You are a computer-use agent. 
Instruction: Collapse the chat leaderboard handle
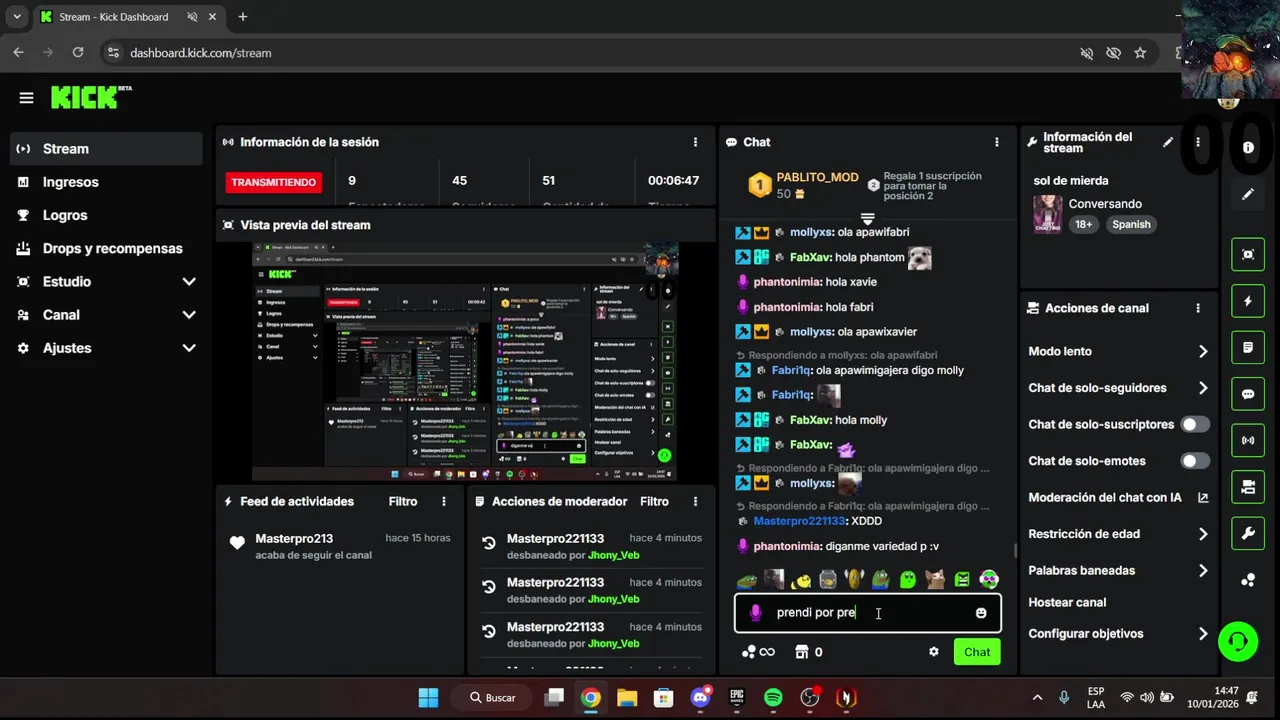(868, 218)
